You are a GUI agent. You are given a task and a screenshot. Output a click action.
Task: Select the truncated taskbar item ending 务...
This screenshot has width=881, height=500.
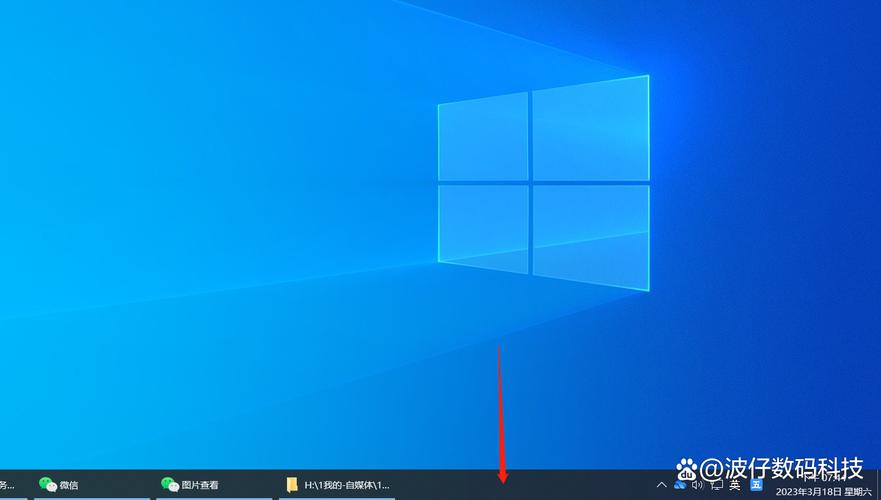[x=7, y=485]
